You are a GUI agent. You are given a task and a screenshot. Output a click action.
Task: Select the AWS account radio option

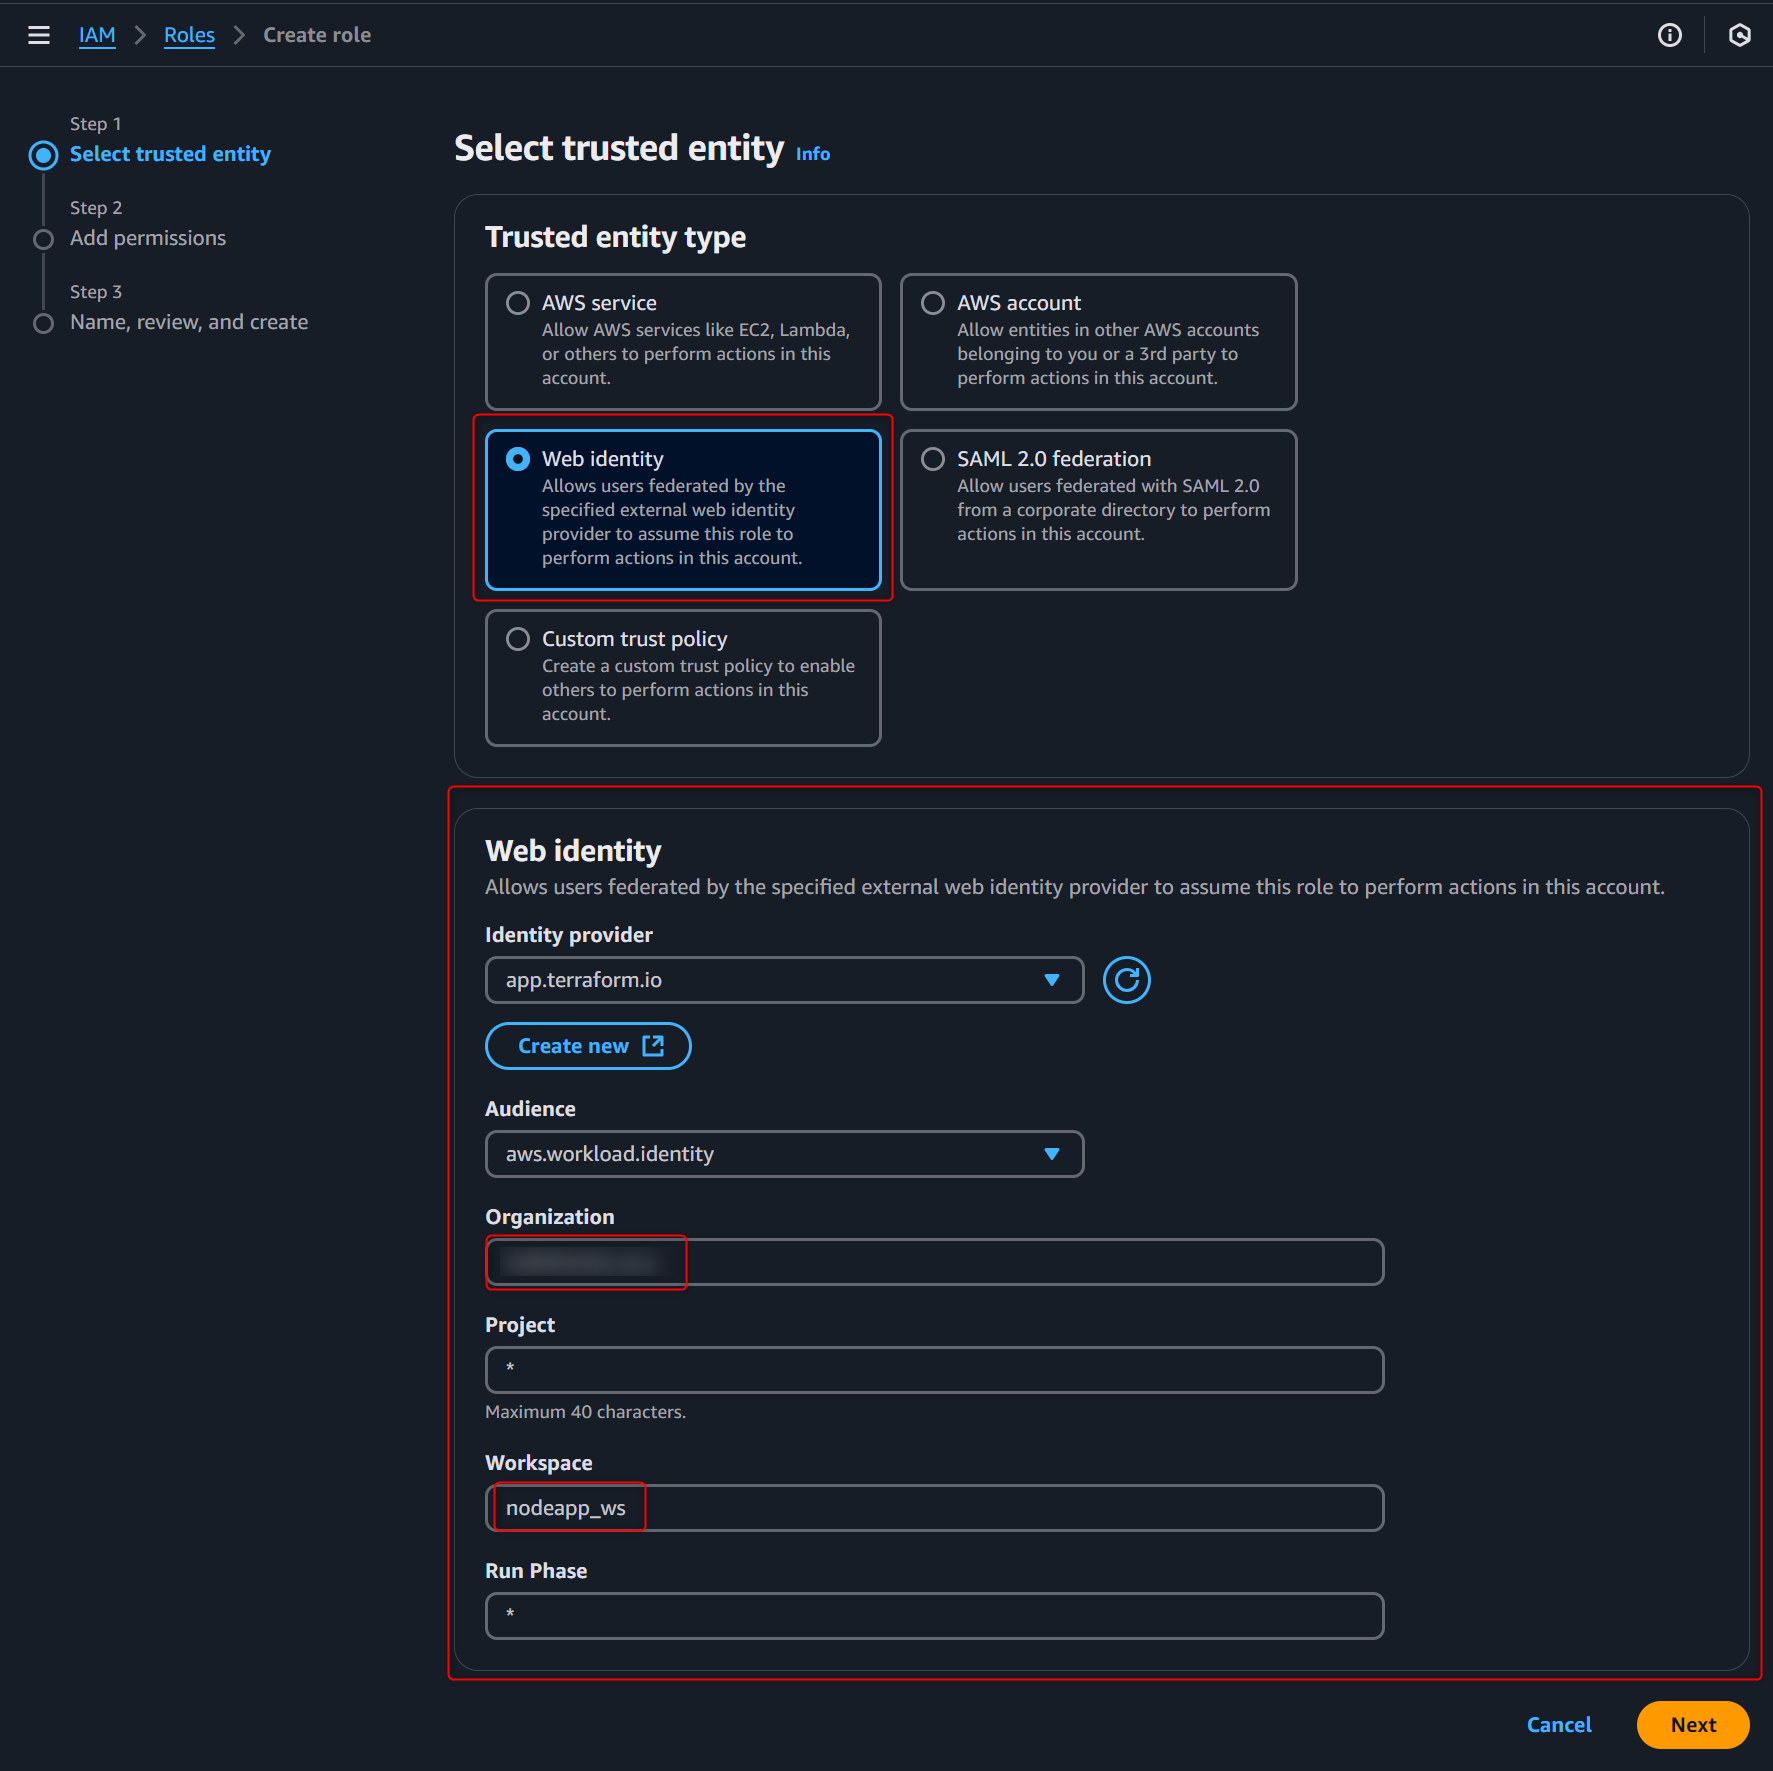coord(933,303)
